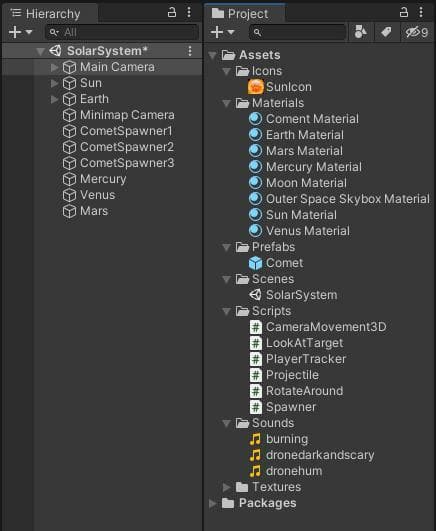Click the Outer Space Skybox Material sphere icon
Screen dimensions: 436x531
[x=255, y=199]
